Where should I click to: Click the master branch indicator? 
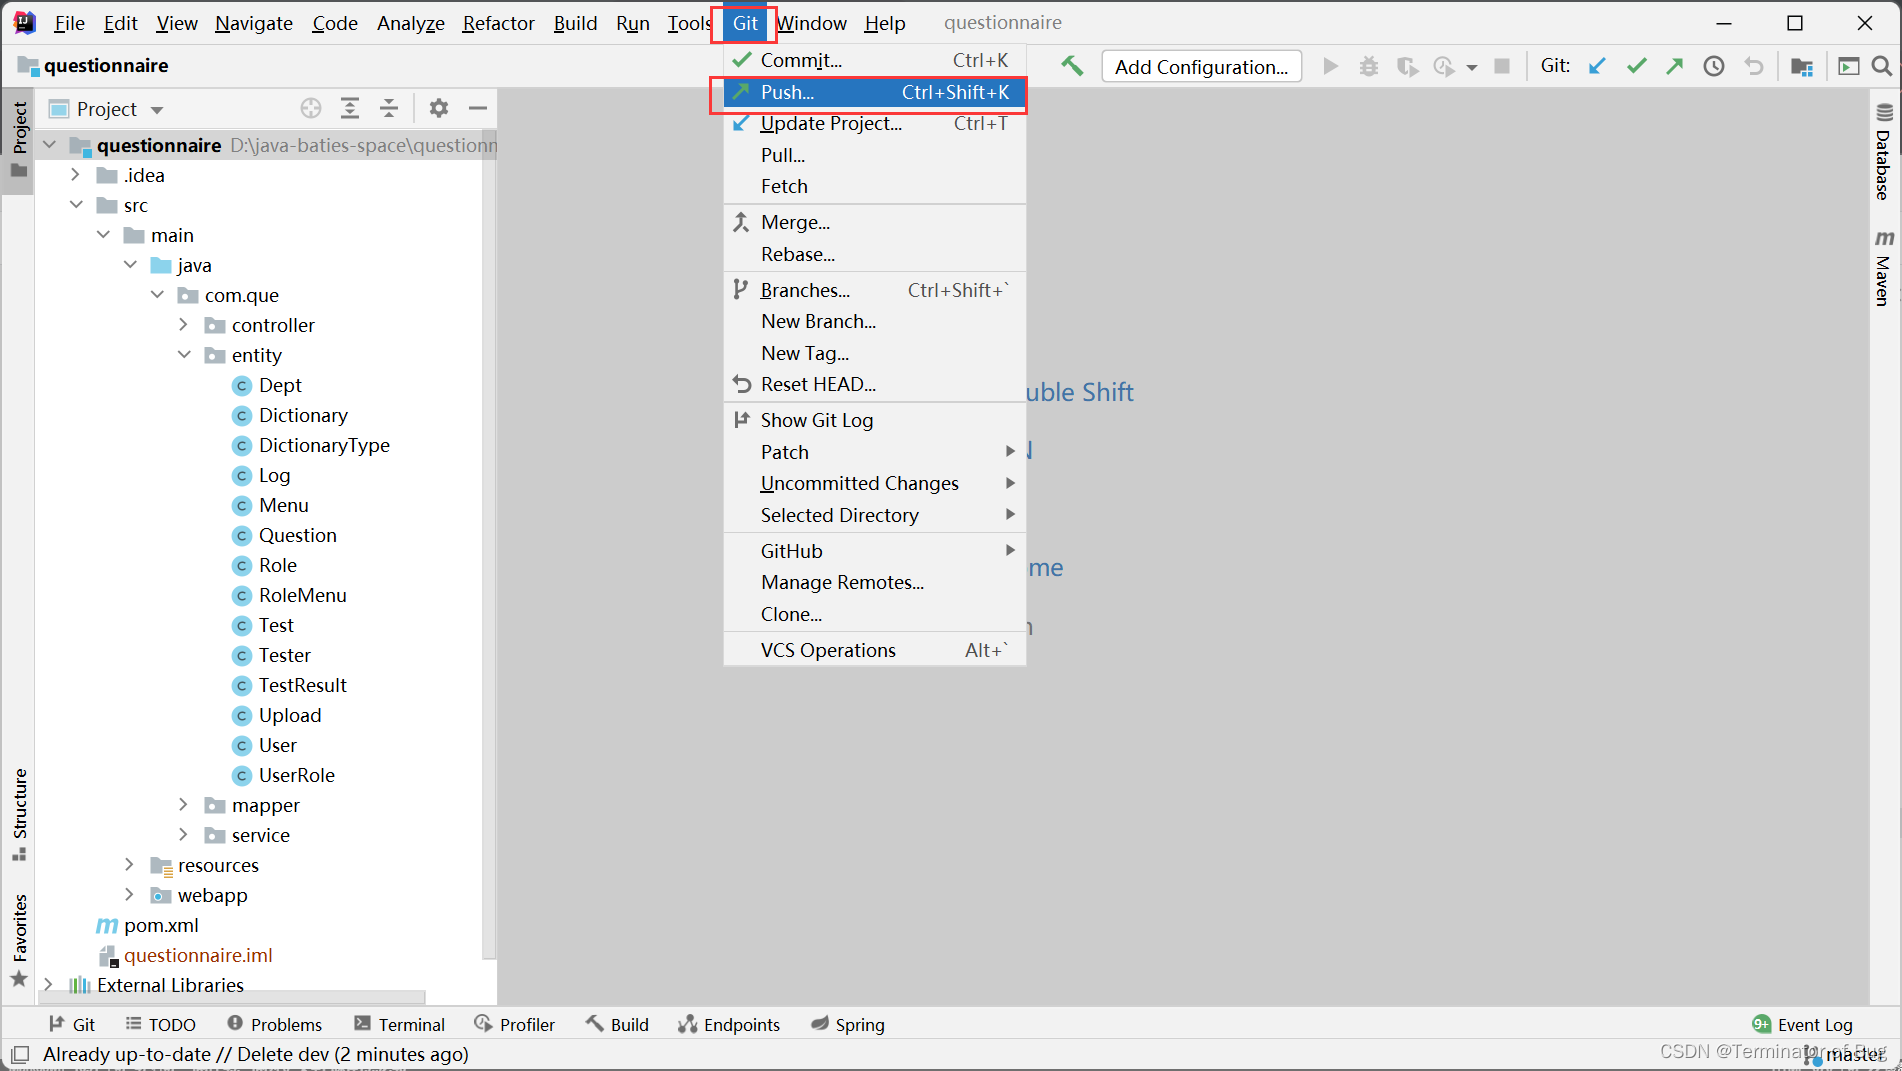pos(1846,1054)
